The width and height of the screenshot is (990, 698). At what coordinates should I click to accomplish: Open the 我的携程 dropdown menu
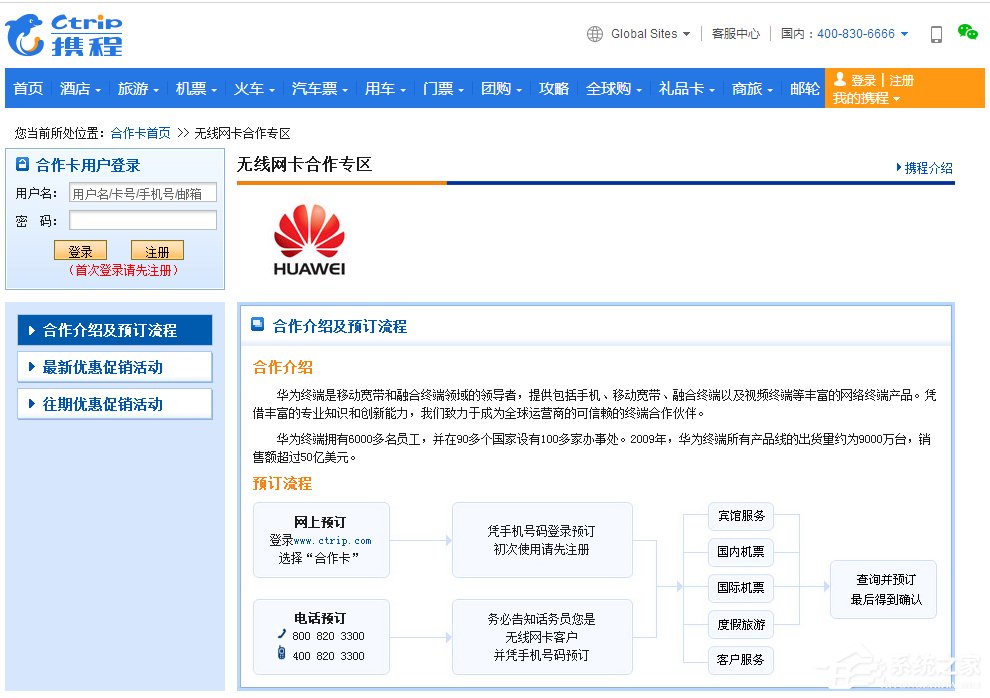click(x=866, y=98)
